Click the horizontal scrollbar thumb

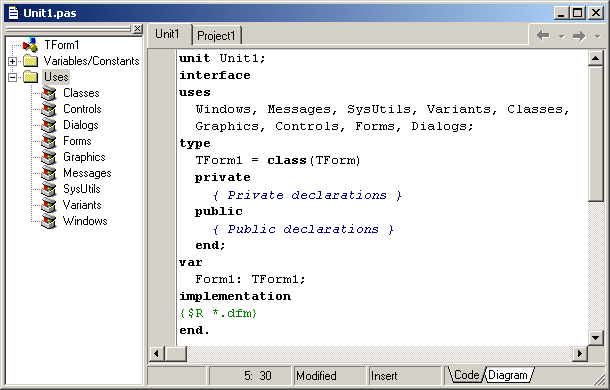coord(176,353)
